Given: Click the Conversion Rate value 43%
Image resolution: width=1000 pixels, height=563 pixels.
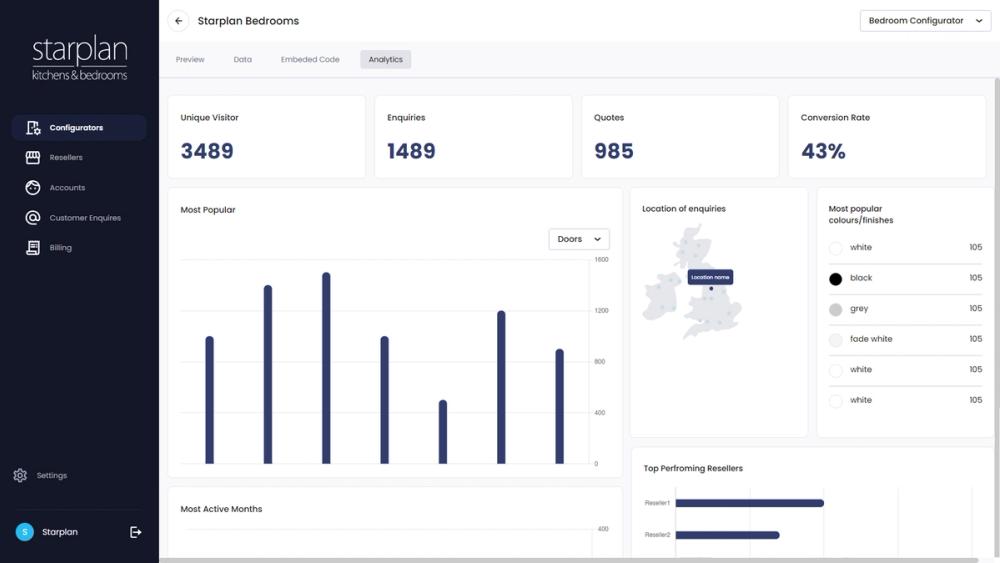Looking at the screenshot, I should (x=823, y=151).
